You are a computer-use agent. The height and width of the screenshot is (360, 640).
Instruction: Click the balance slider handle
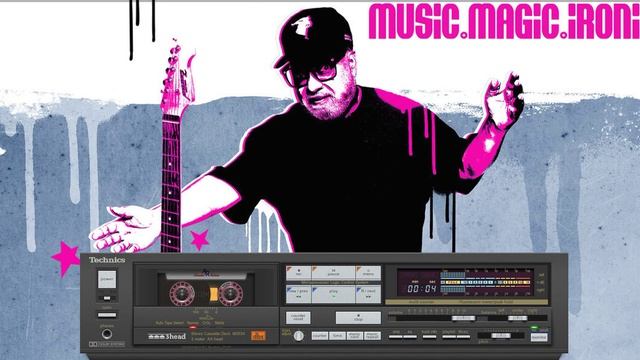(518, 318)
